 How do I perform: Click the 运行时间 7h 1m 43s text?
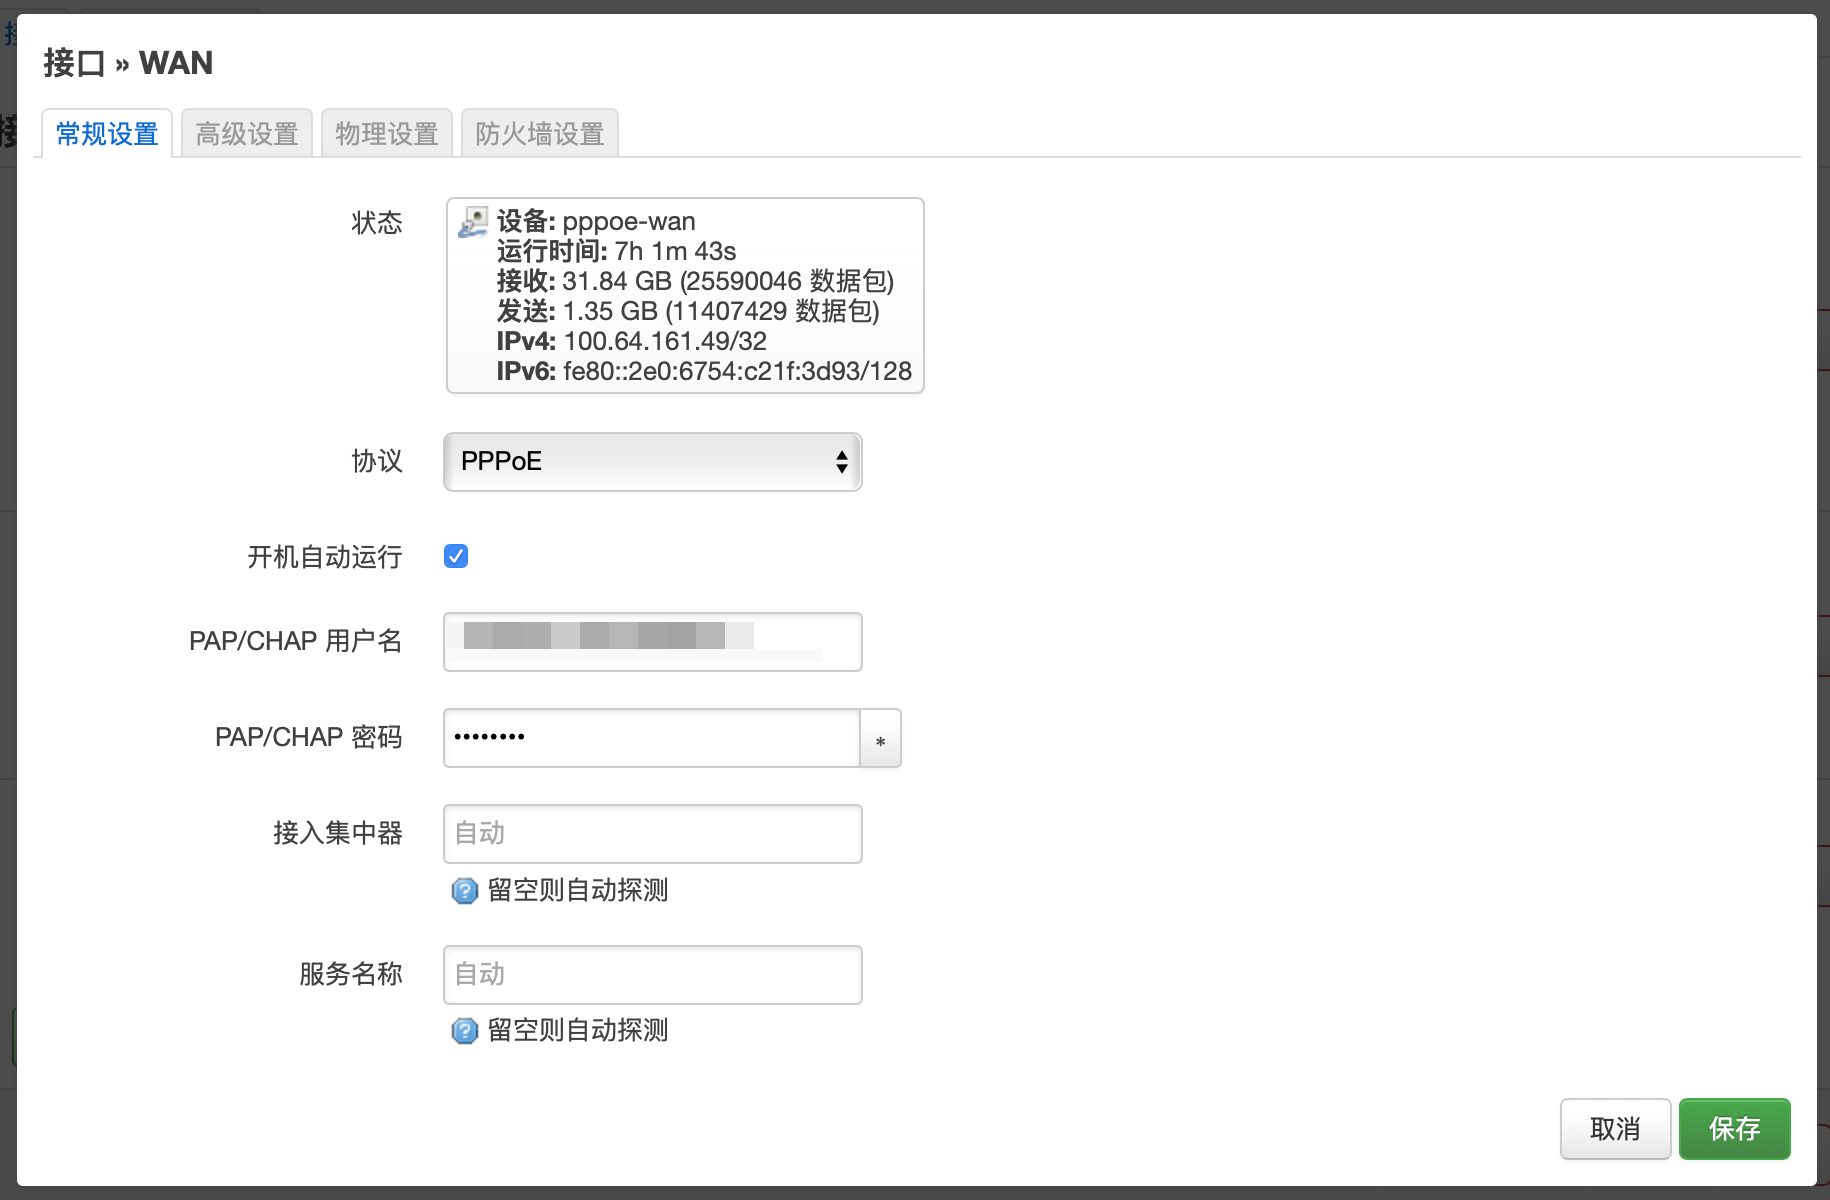point(616,251)
